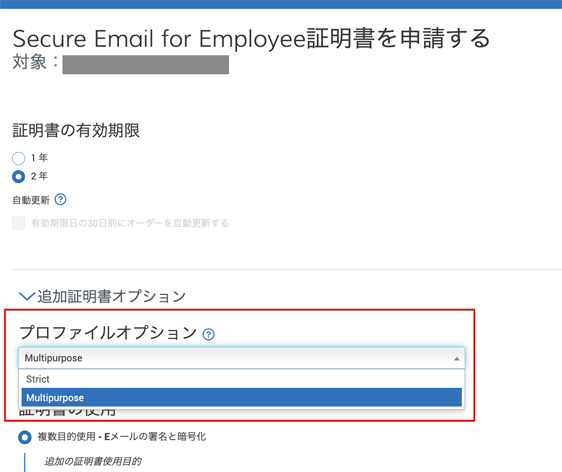Click the 複数目的使用 - Eメール label text

[x=122, y=437]
